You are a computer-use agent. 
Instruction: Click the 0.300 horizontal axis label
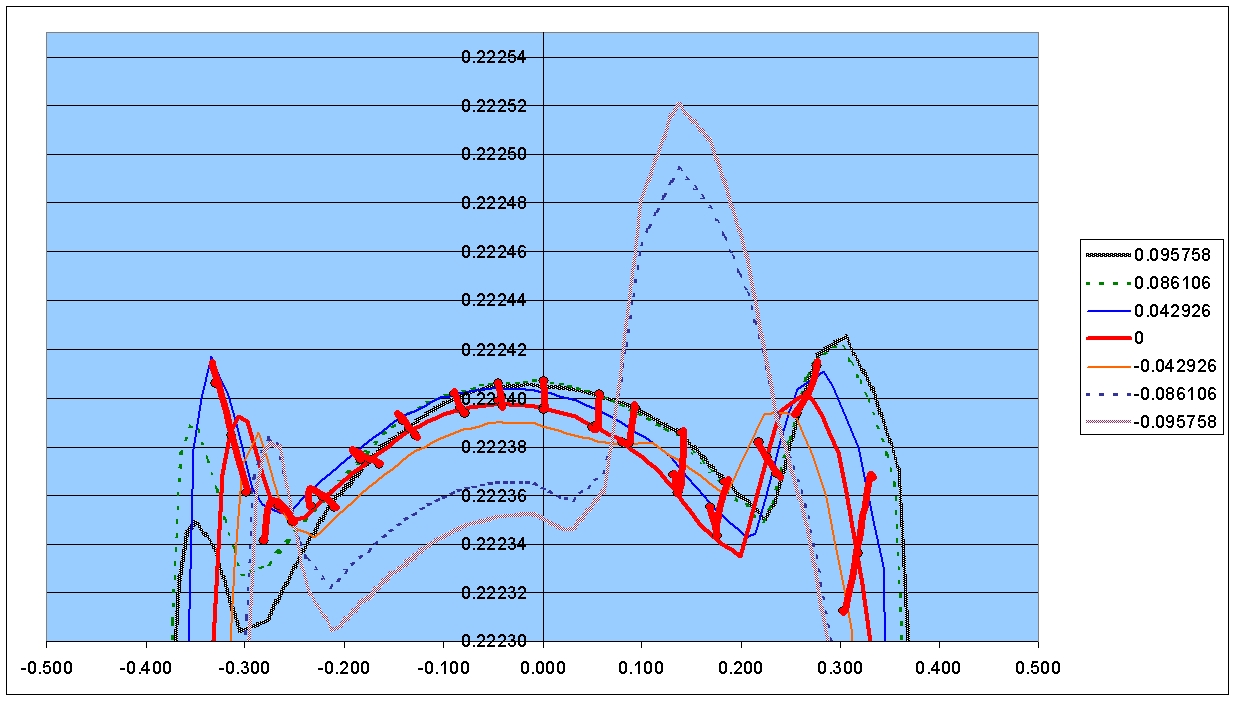pos(840,664)
